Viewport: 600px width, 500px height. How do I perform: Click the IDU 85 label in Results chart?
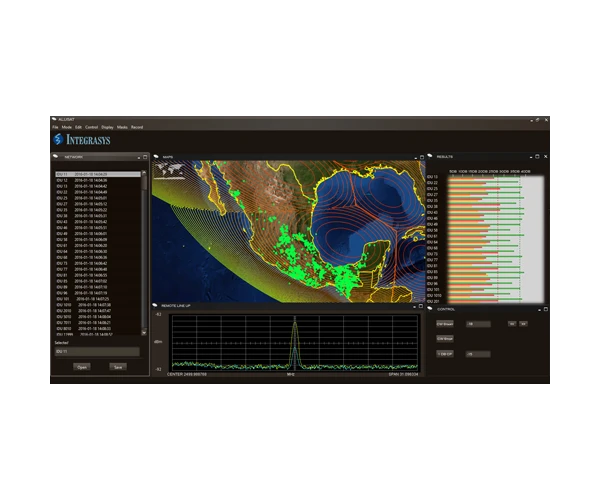[x=432, y=272]
